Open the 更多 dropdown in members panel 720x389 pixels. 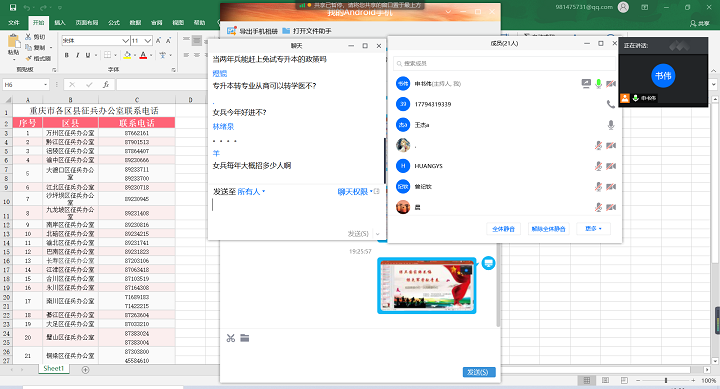(x=593, y=228)
